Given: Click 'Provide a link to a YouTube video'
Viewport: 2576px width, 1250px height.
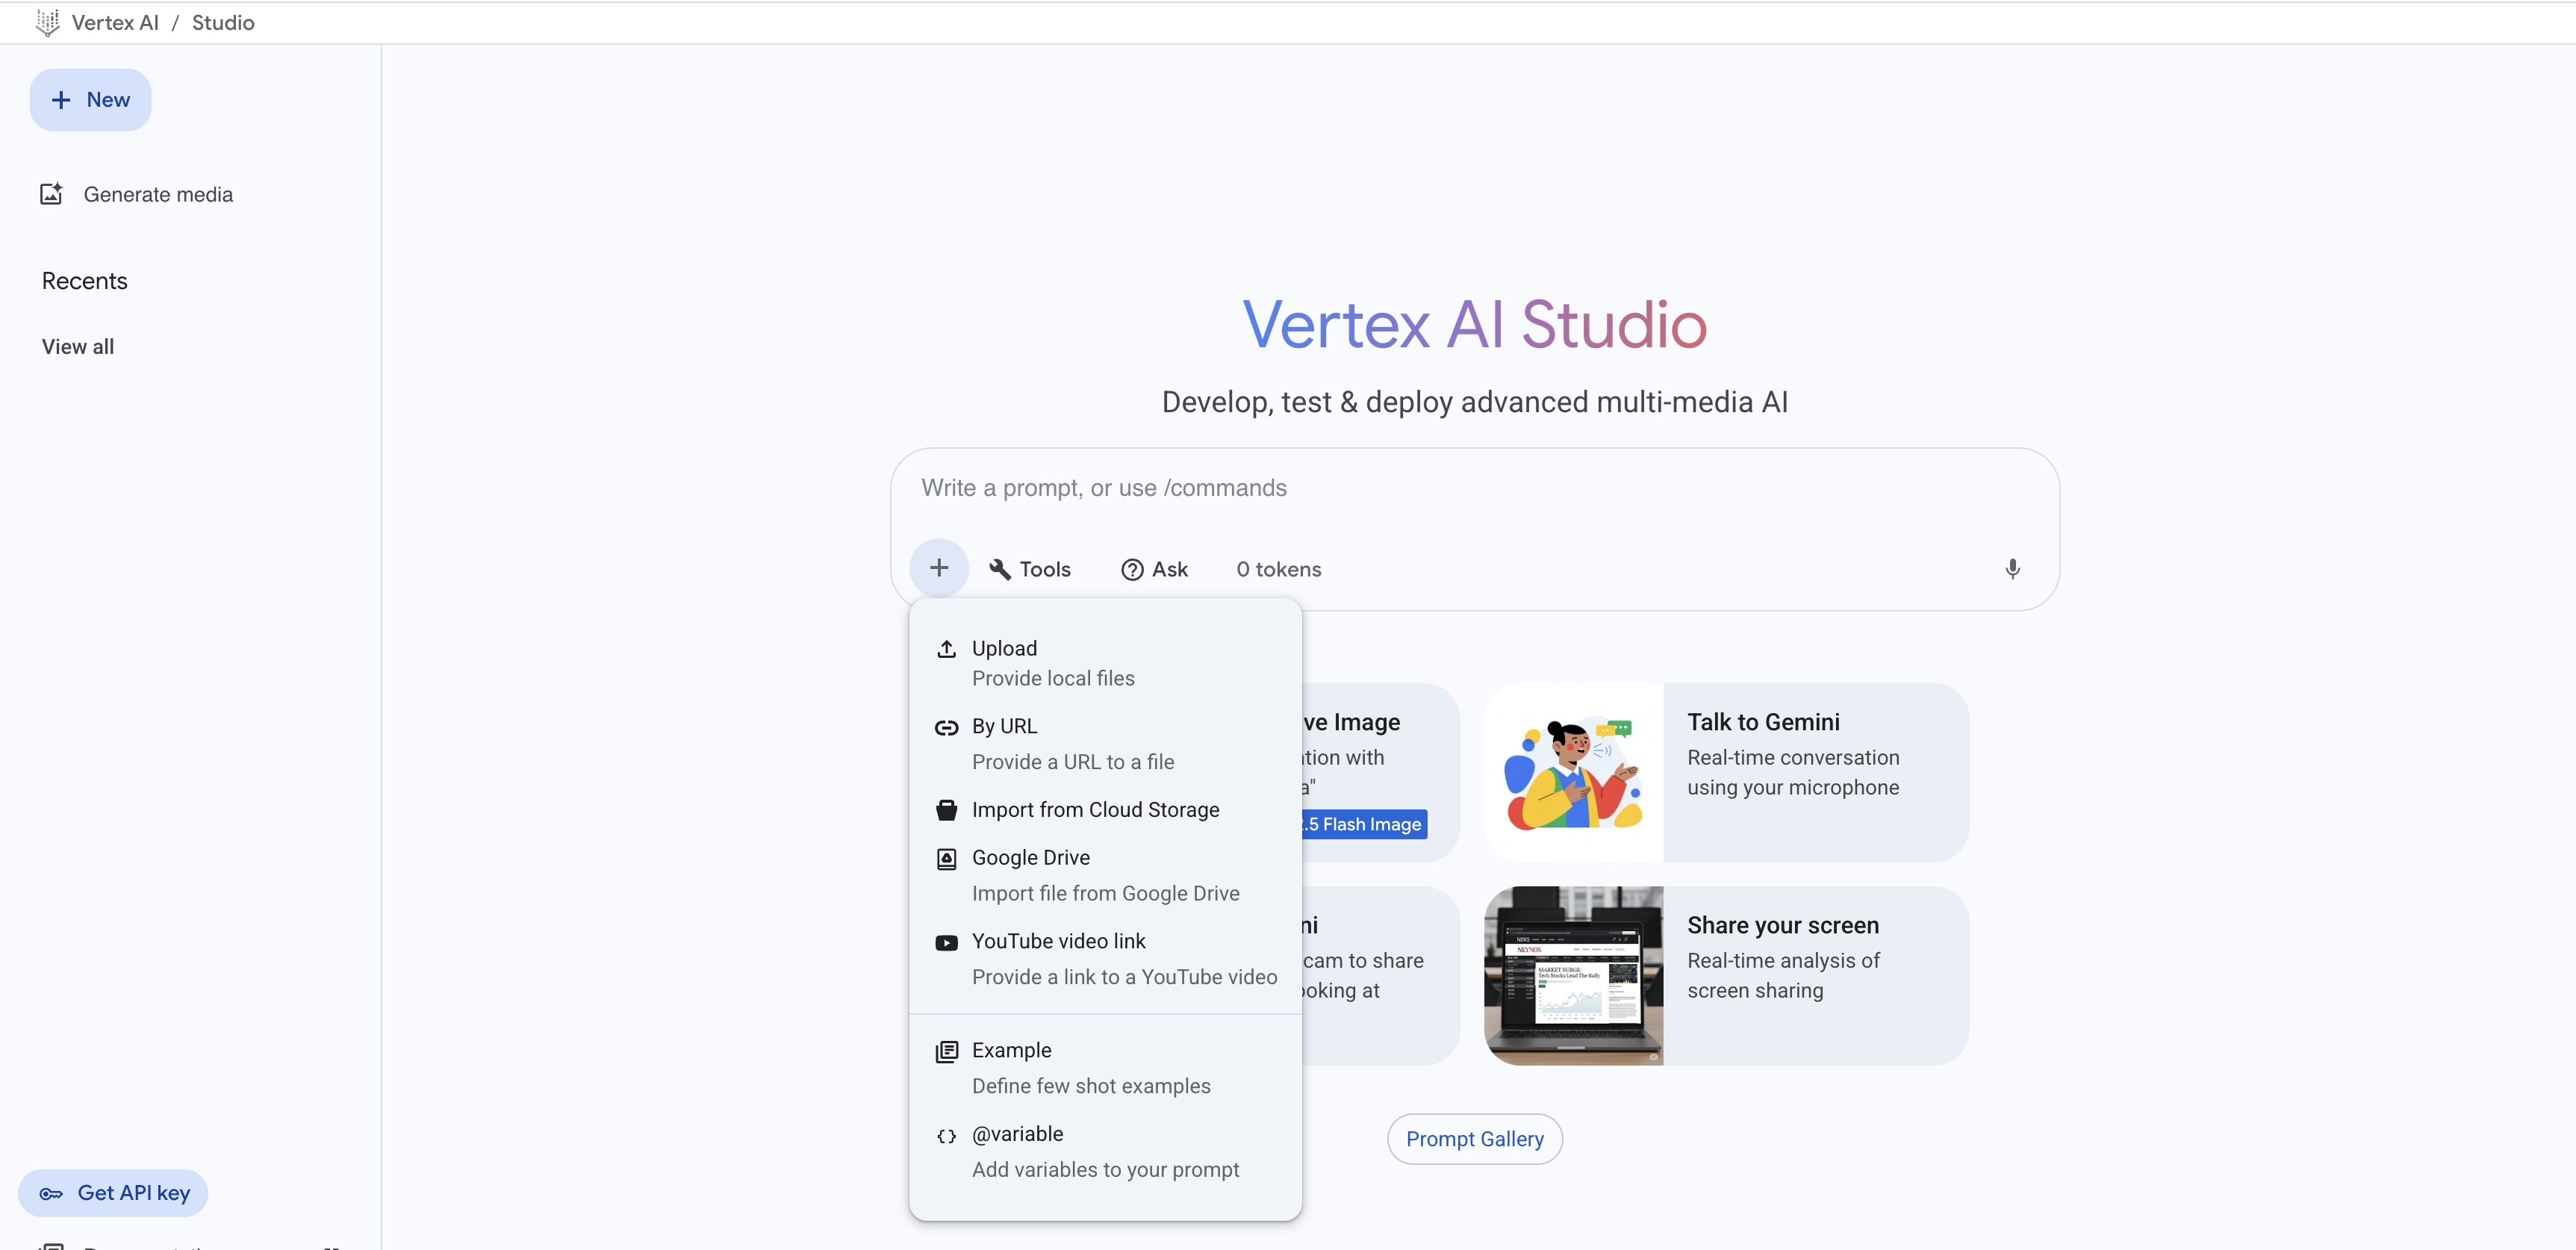Looking at the screenshot, I should click(x=1124, y=977).
